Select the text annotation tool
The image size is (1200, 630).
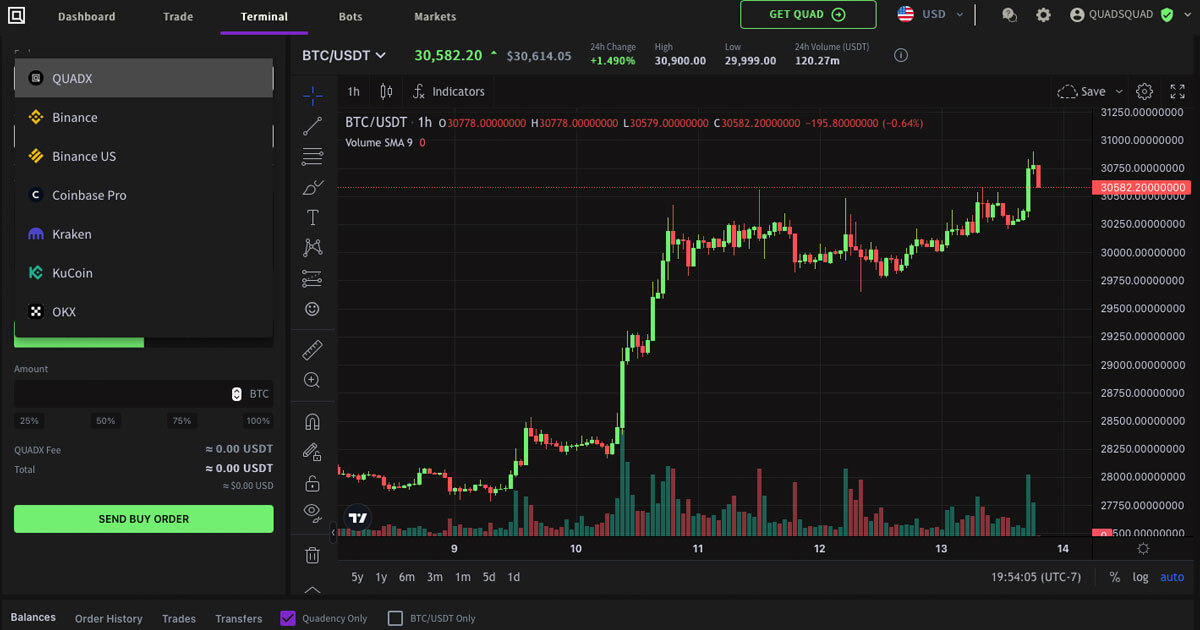312,217
